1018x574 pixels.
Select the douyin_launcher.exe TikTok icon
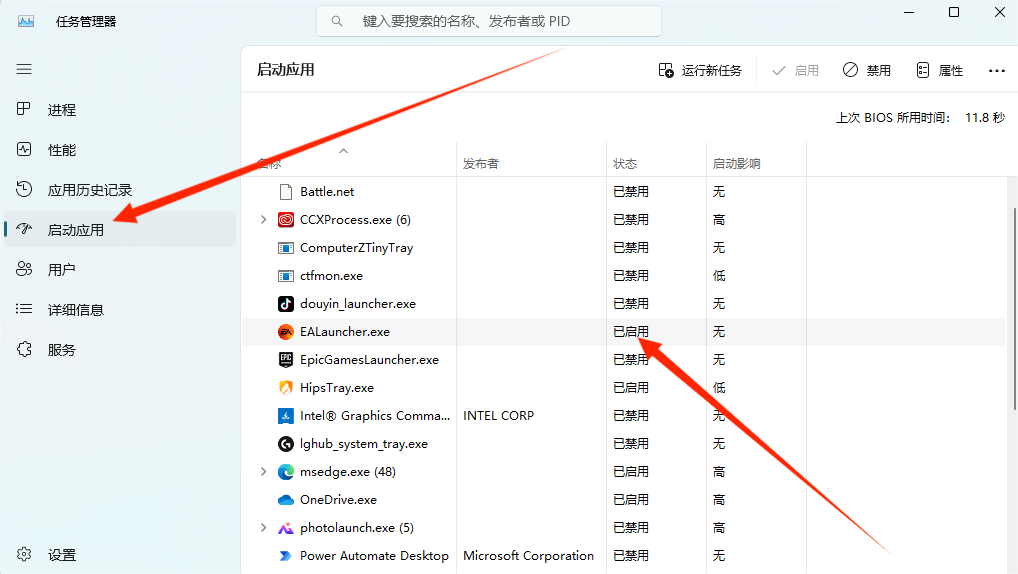(x=286, y=303)
